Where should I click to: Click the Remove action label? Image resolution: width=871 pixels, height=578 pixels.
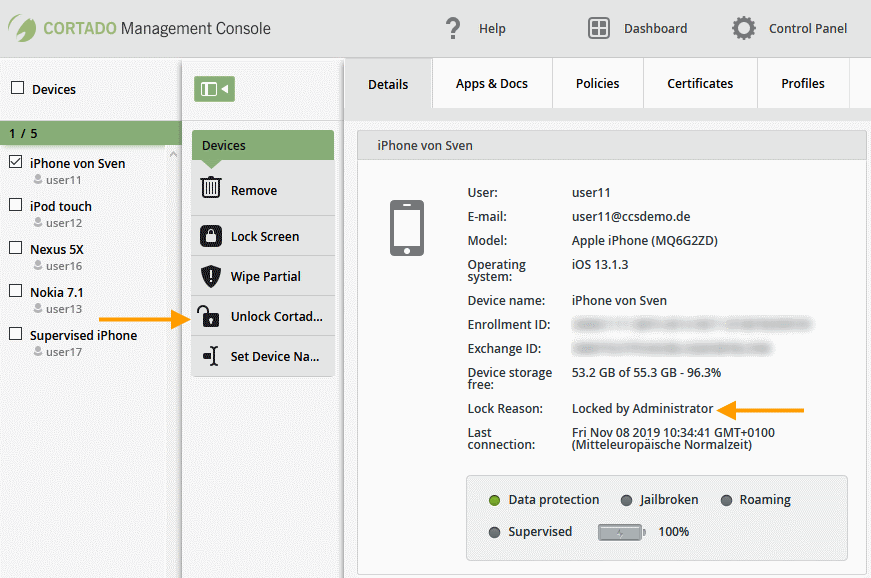click(x=254, y=190)
